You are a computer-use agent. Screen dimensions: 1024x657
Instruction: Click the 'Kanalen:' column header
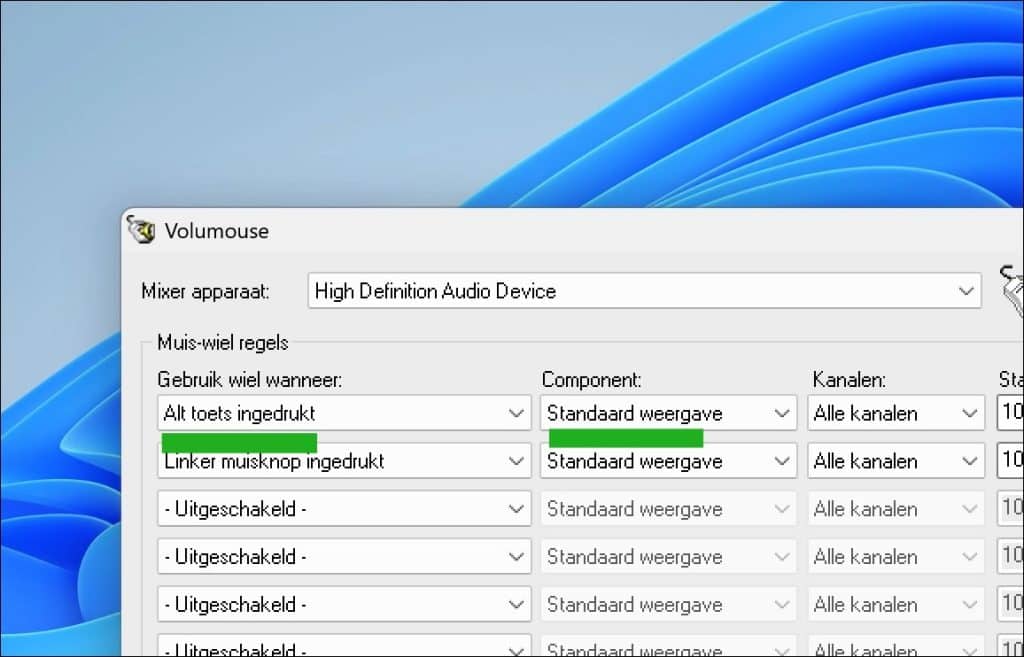point(849,379)
